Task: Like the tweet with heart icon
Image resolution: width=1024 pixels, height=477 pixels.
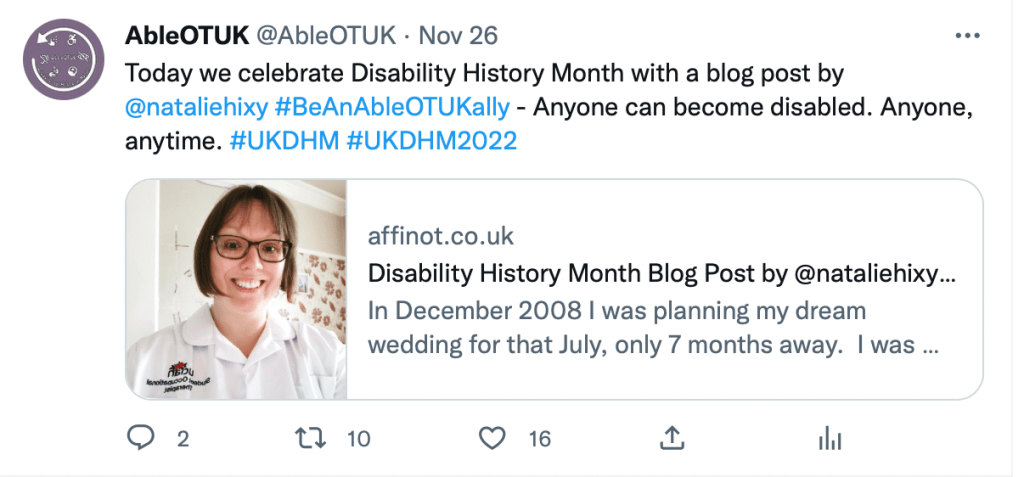Action: [491, 438]
